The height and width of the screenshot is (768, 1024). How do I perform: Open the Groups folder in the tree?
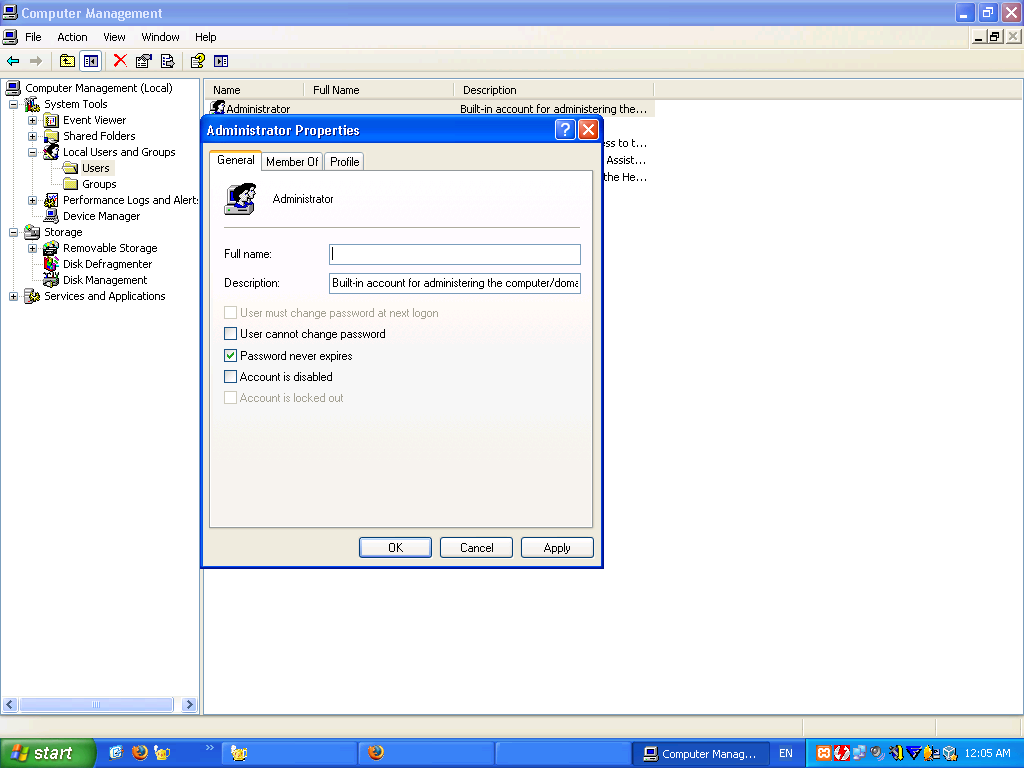99,184
